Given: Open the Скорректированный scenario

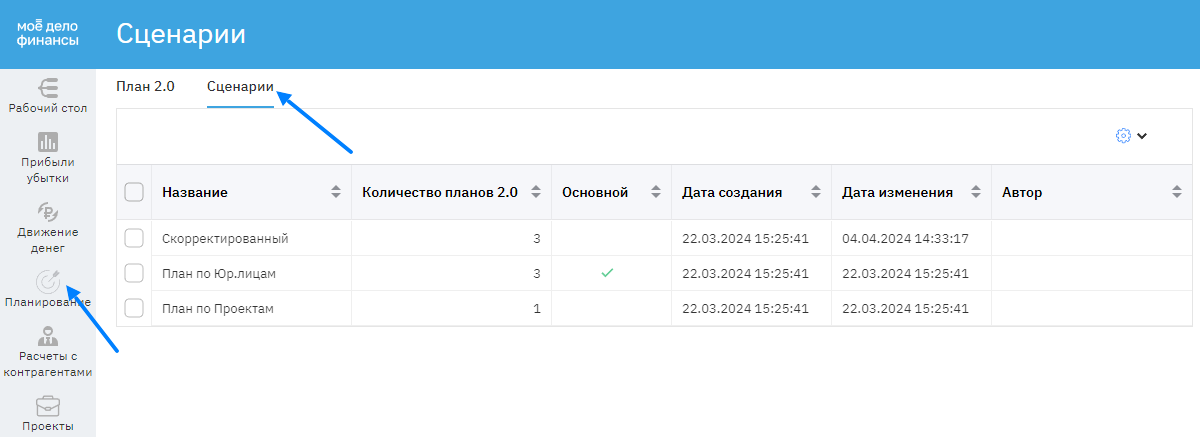Looking at the screenshot, I should tap(225, 239).
